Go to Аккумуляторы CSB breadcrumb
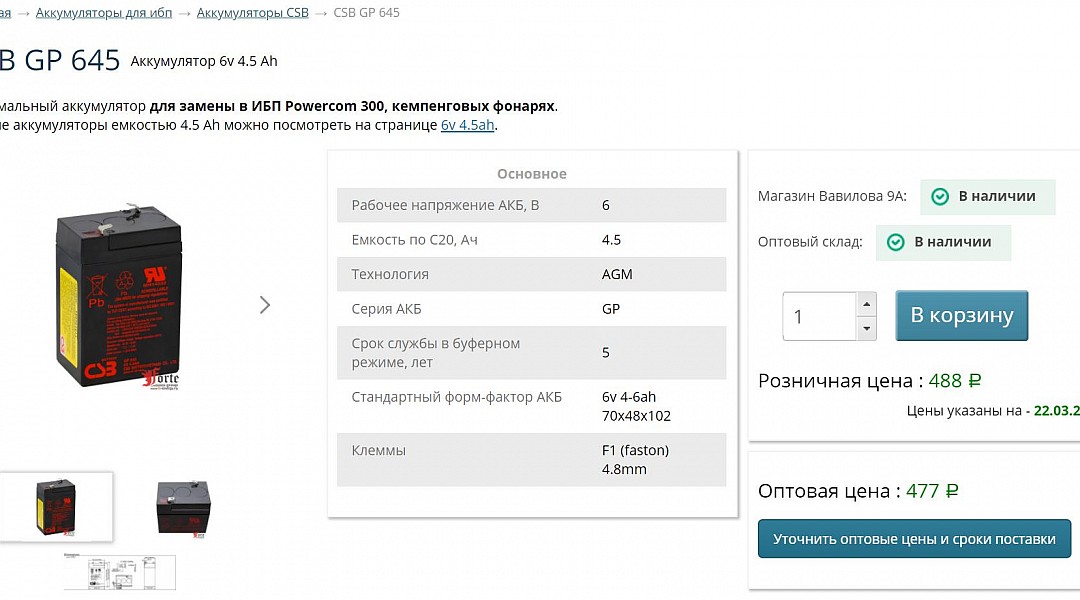 pos(253,13)
